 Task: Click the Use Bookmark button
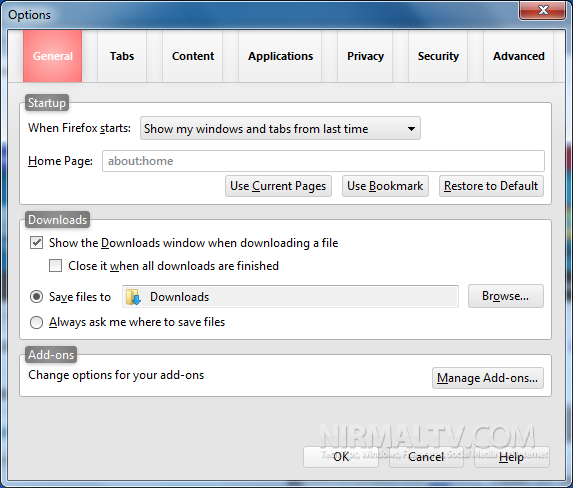[x=385, y=186]
